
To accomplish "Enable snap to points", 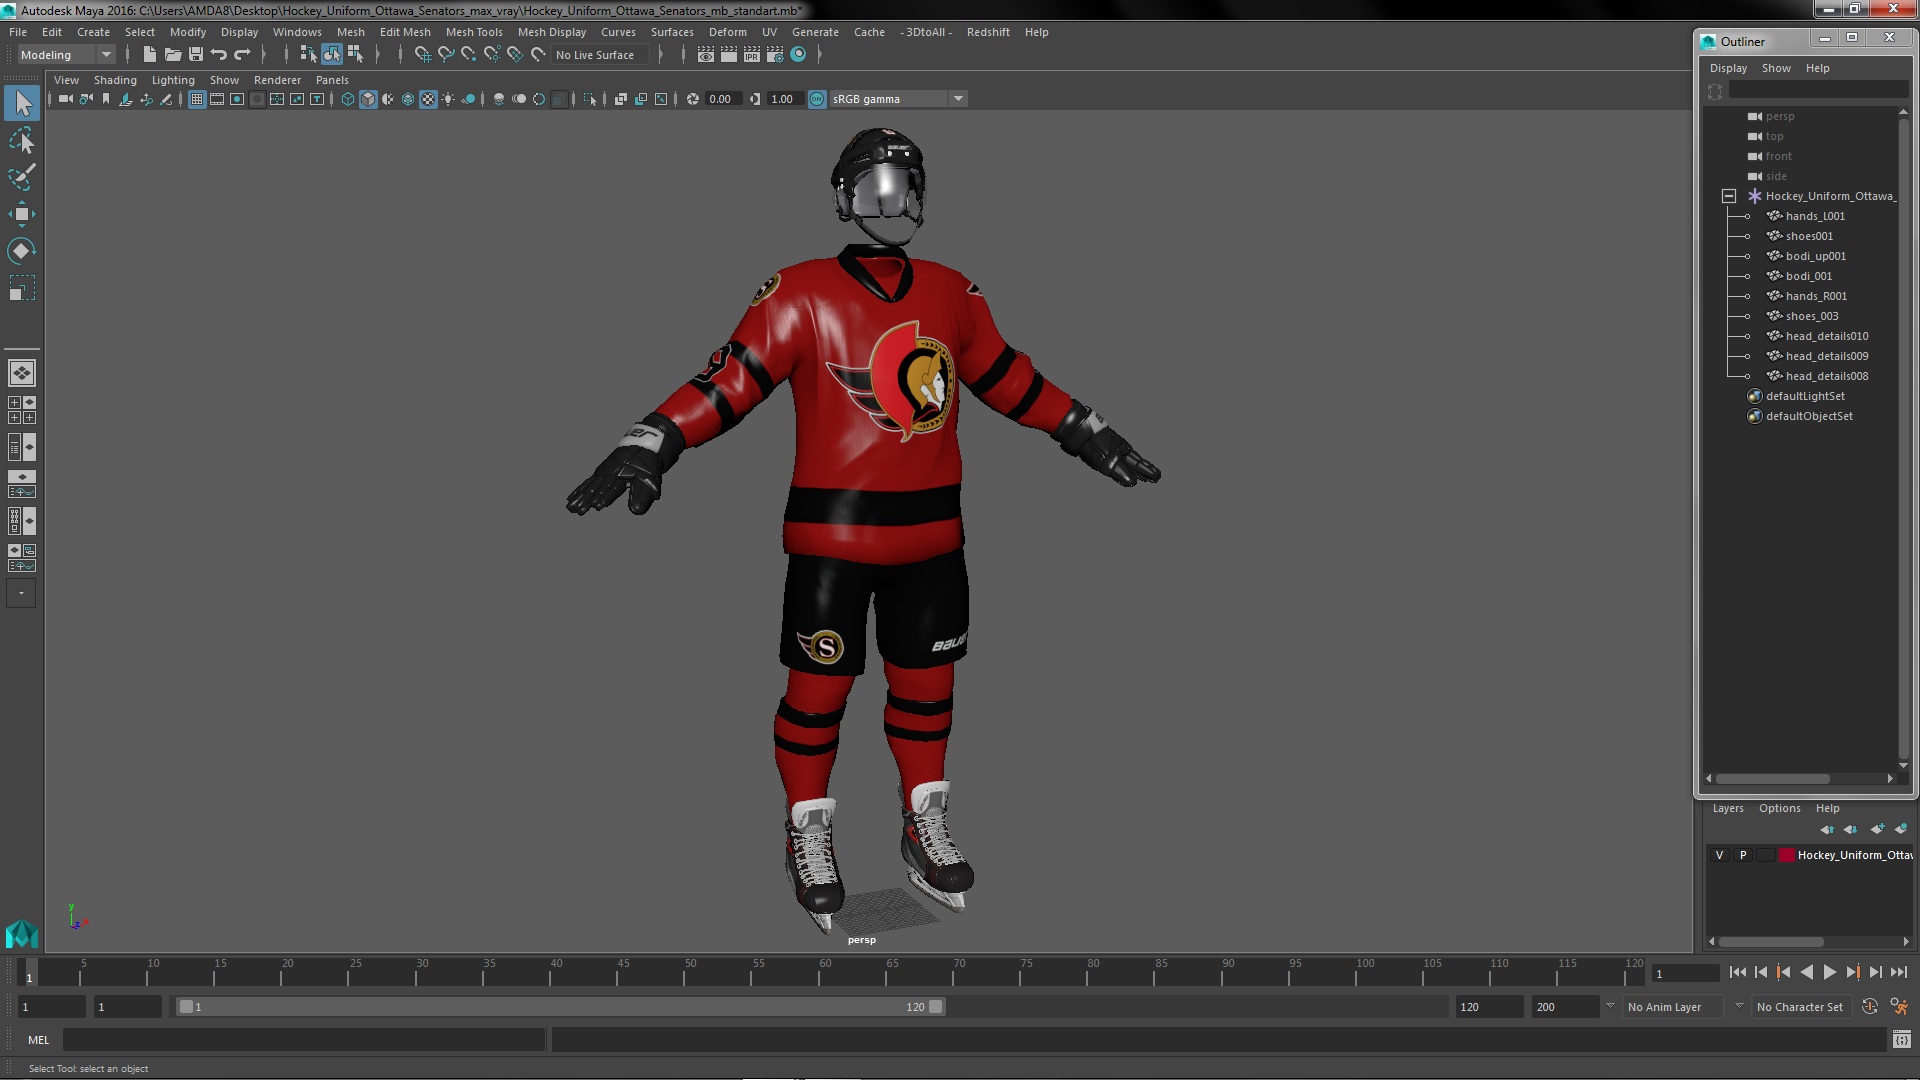I will click(468, 55).
